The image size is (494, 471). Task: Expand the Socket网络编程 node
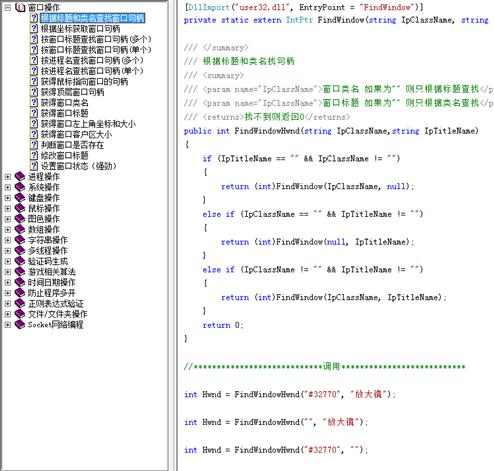(x=8, y=325)
